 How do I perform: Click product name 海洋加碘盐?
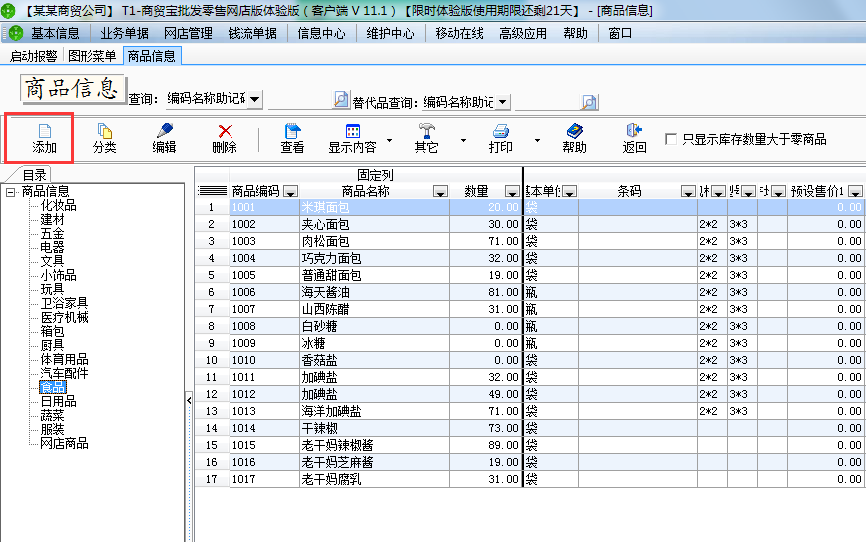tap(331, 412)
